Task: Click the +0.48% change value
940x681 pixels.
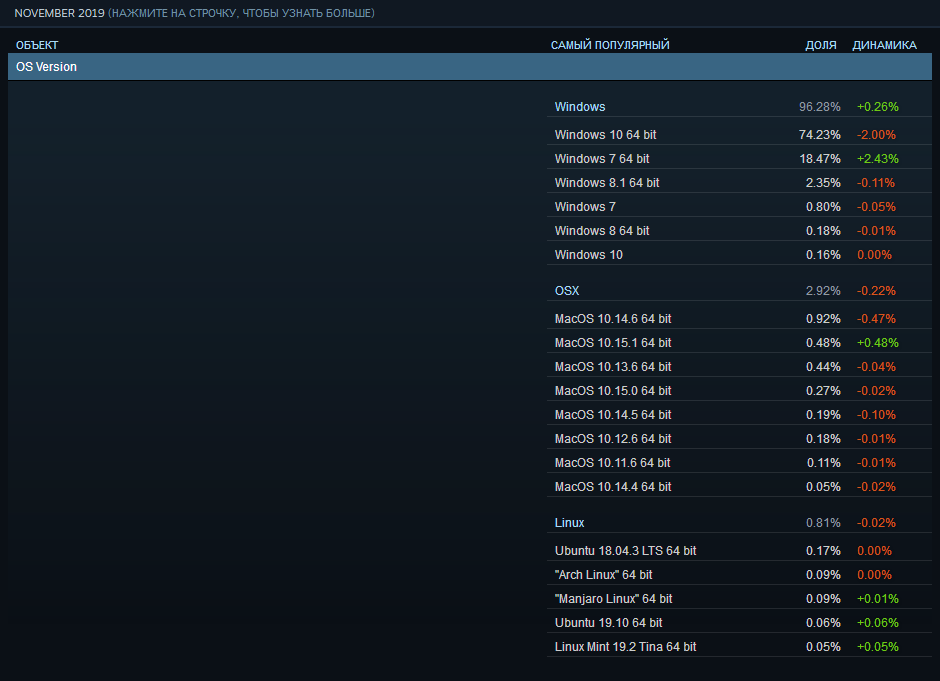Action: click(x=878, y=343)
